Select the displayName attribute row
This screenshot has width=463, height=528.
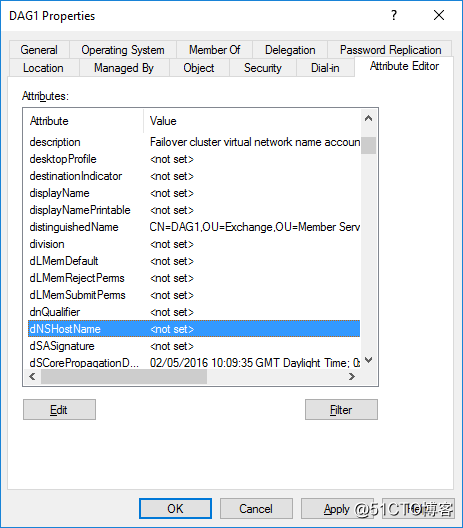point(194,193)
